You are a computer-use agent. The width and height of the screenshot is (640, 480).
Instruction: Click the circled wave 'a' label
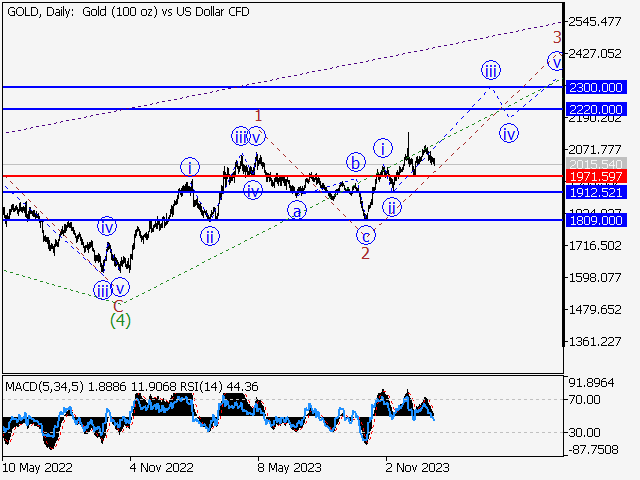click(x=297, y=210)
